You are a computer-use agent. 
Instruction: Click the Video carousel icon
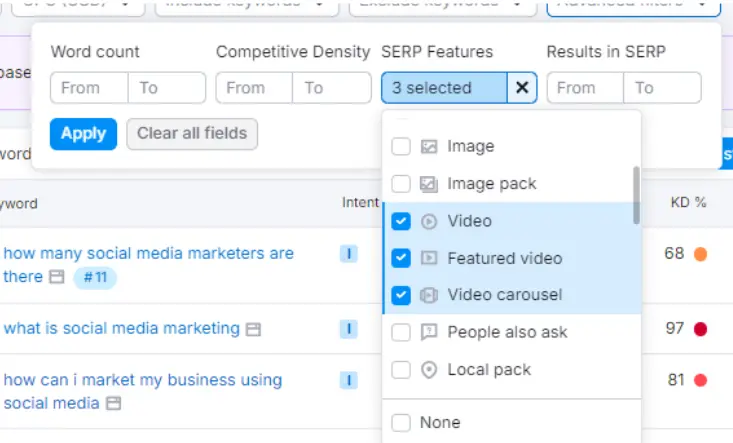click(429, 295)
